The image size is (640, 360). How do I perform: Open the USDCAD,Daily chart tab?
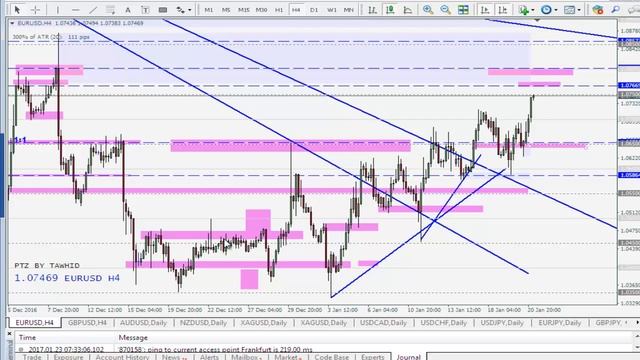(383, 322)
